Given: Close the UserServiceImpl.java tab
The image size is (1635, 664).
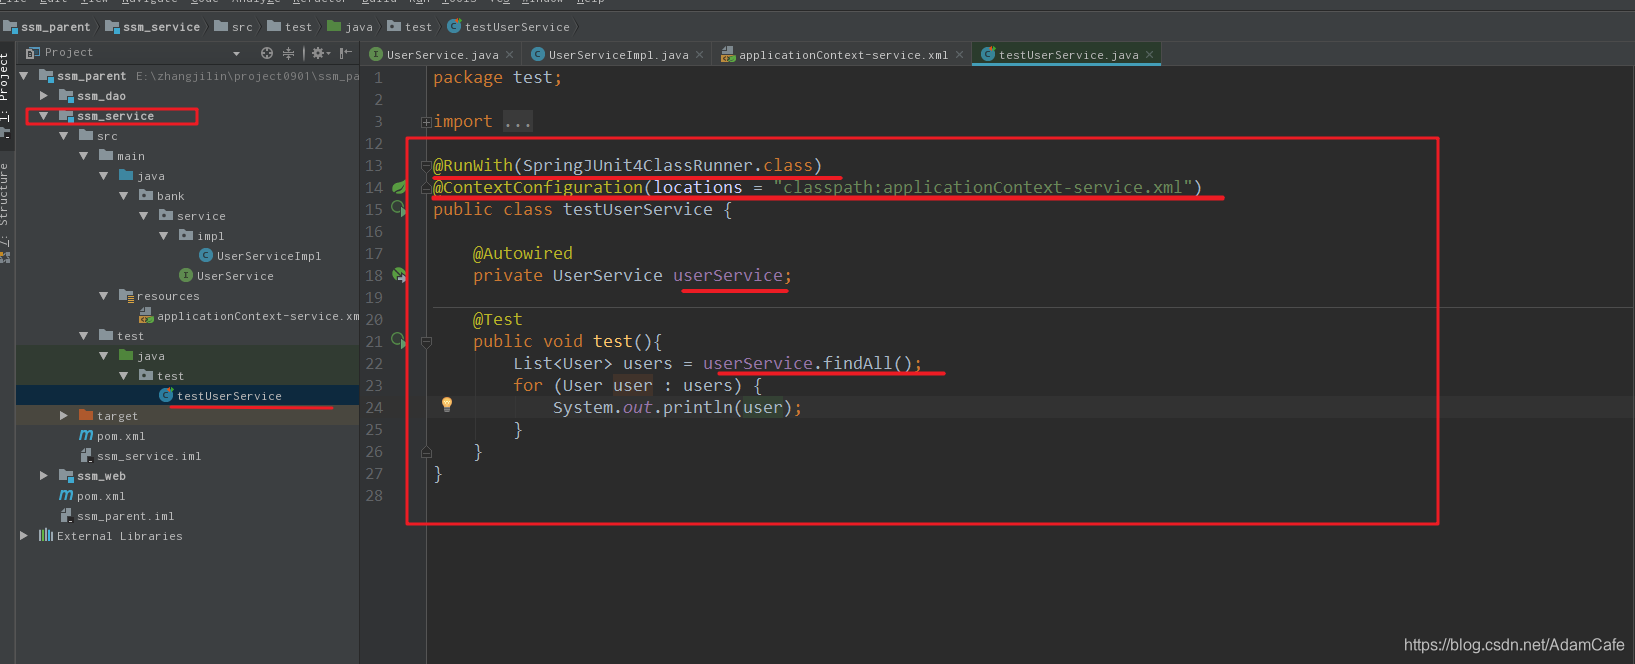Looking at the screenshot, I should 700,55.
